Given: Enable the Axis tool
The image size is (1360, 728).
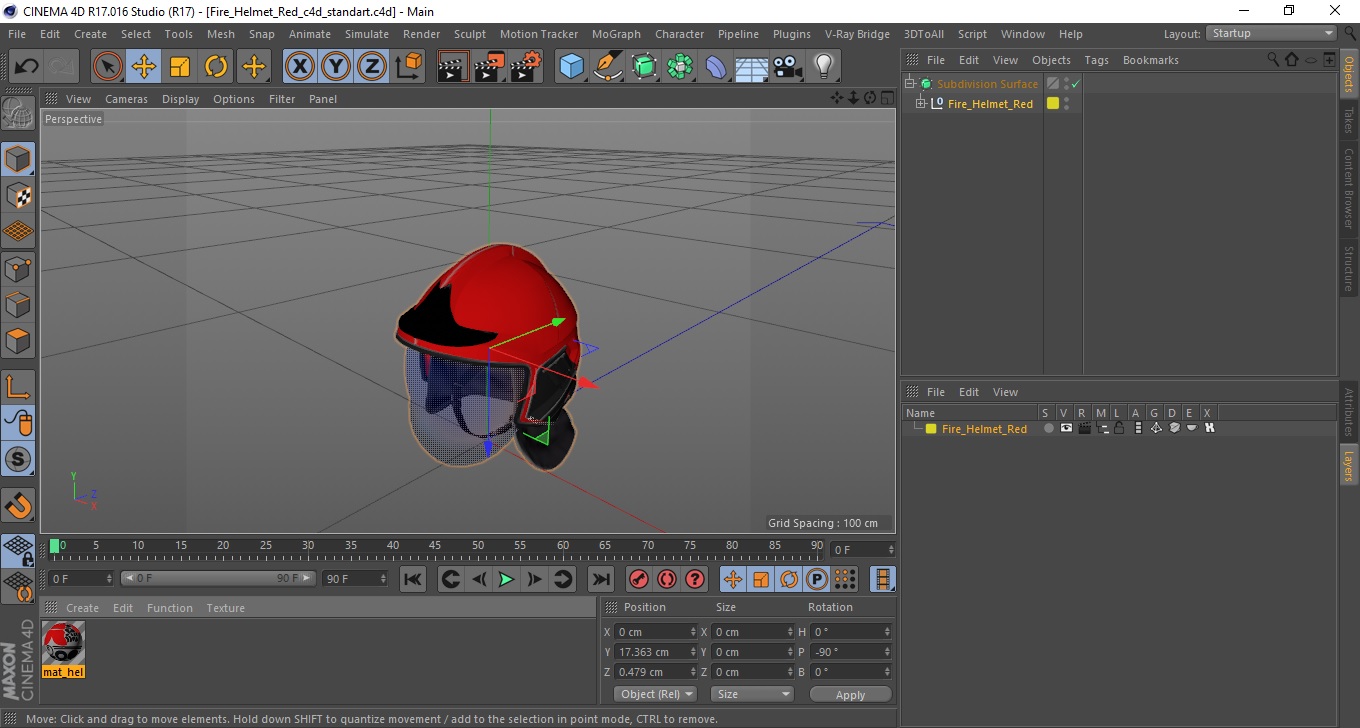Looking at the screenshot, I should click(x=18, y=386).
